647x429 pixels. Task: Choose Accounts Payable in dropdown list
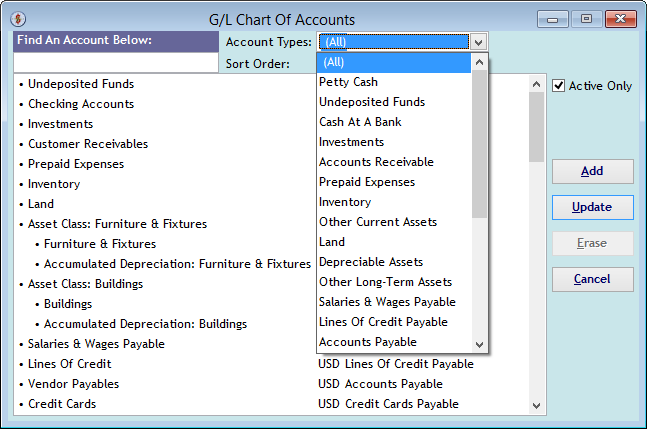pos(394,342)
